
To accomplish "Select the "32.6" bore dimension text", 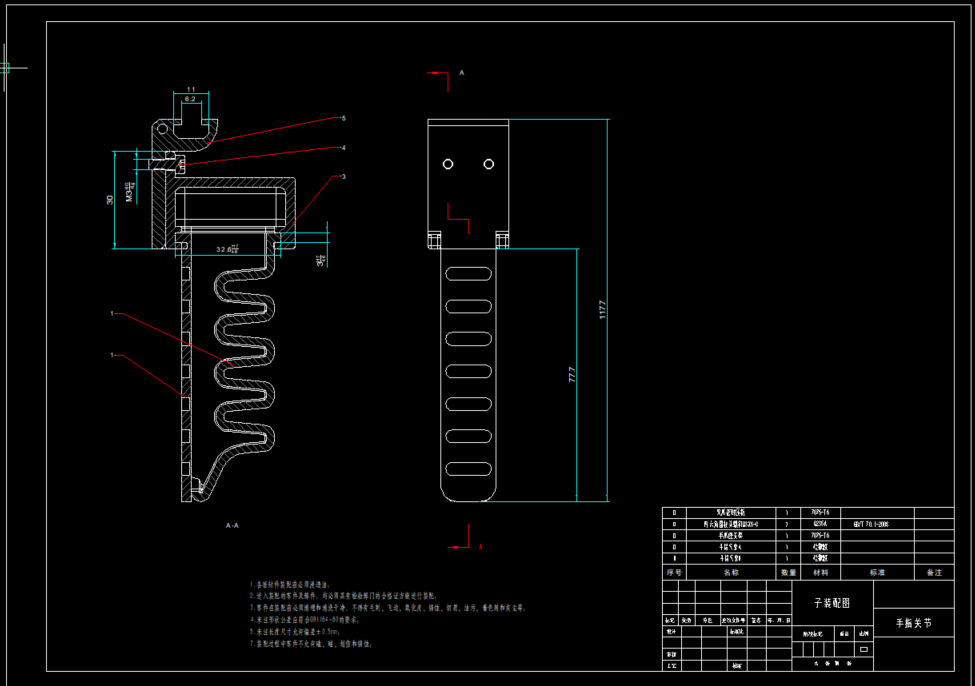I will [227, 249].
